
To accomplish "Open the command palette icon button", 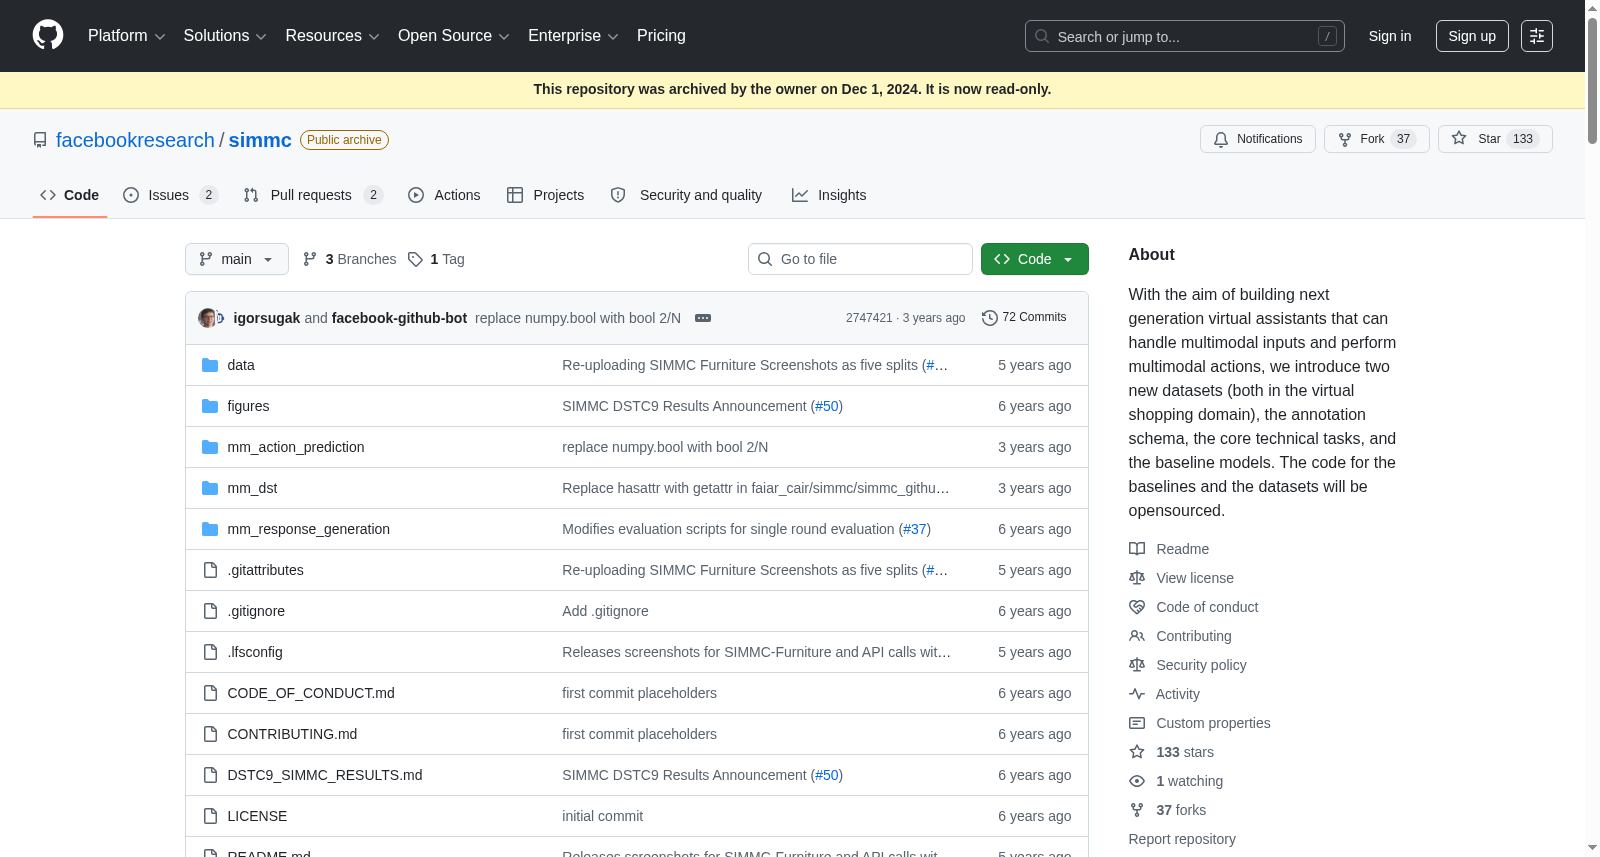I will tap(1537, 36).
